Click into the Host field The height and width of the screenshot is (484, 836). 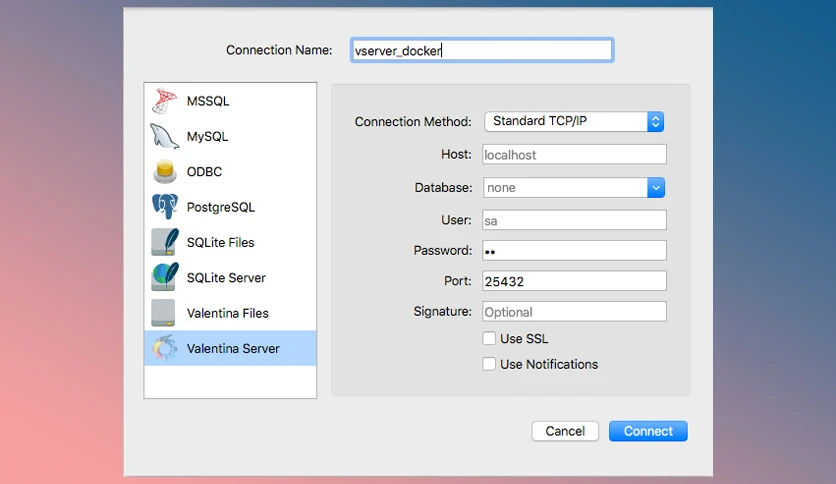574,155
